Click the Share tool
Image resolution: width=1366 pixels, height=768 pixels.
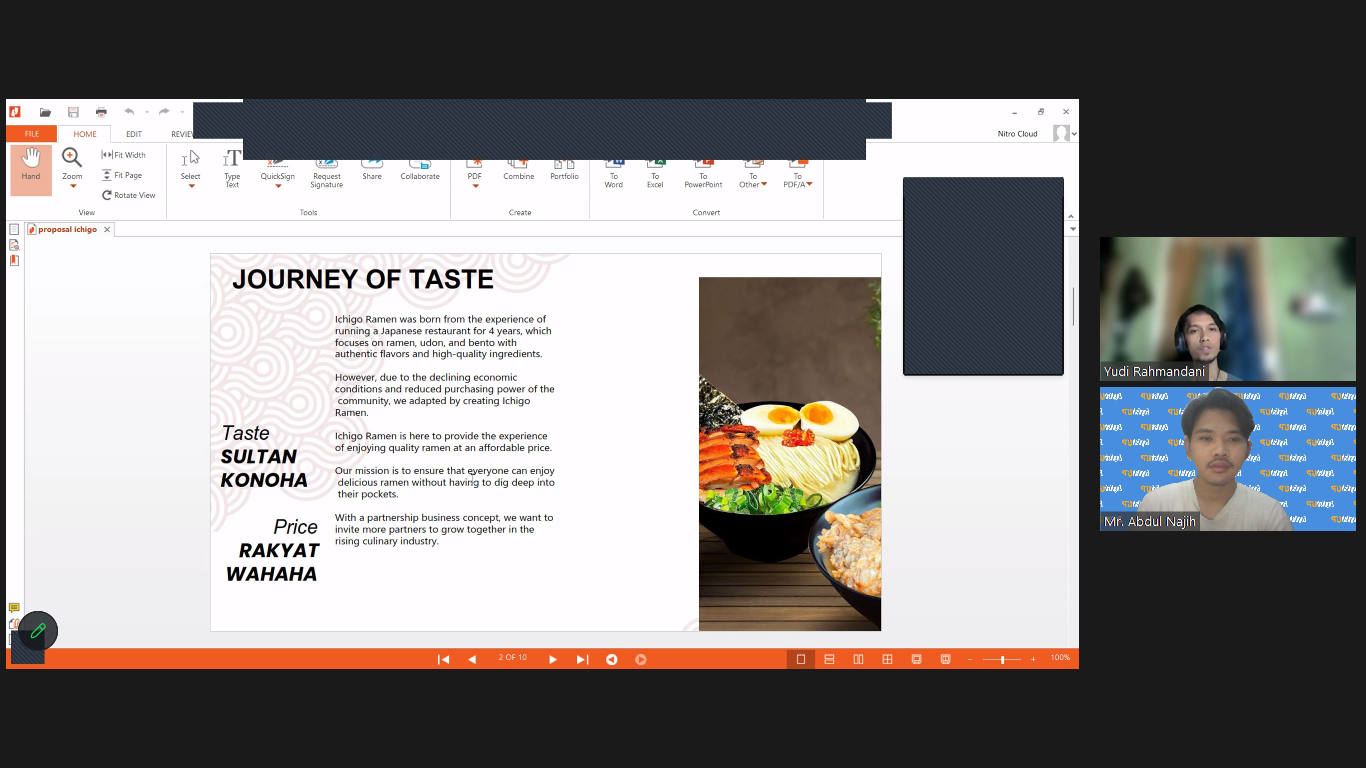(372, 171)
